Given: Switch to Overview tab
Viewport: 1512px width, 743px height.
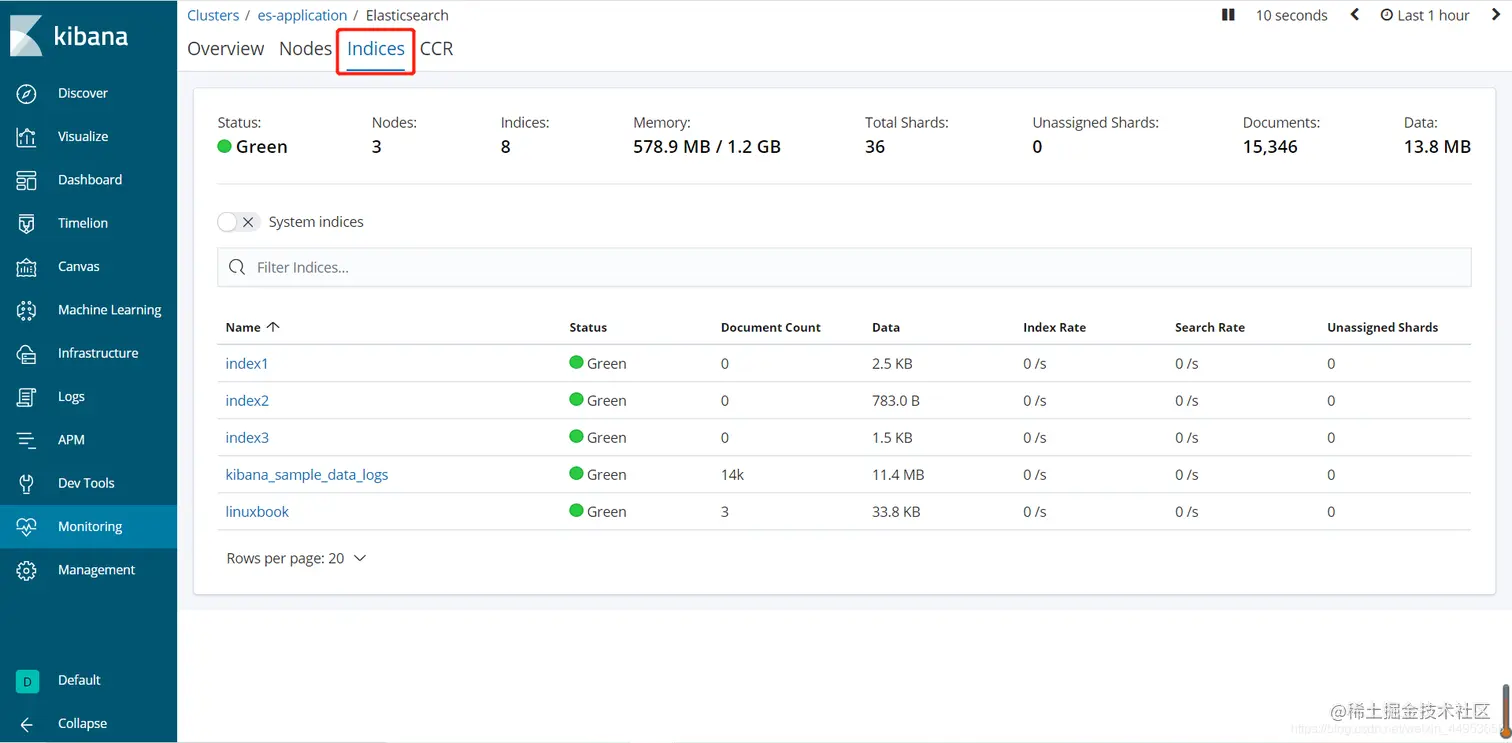Looking at the screenshot, I should click(x=226, y=48).
